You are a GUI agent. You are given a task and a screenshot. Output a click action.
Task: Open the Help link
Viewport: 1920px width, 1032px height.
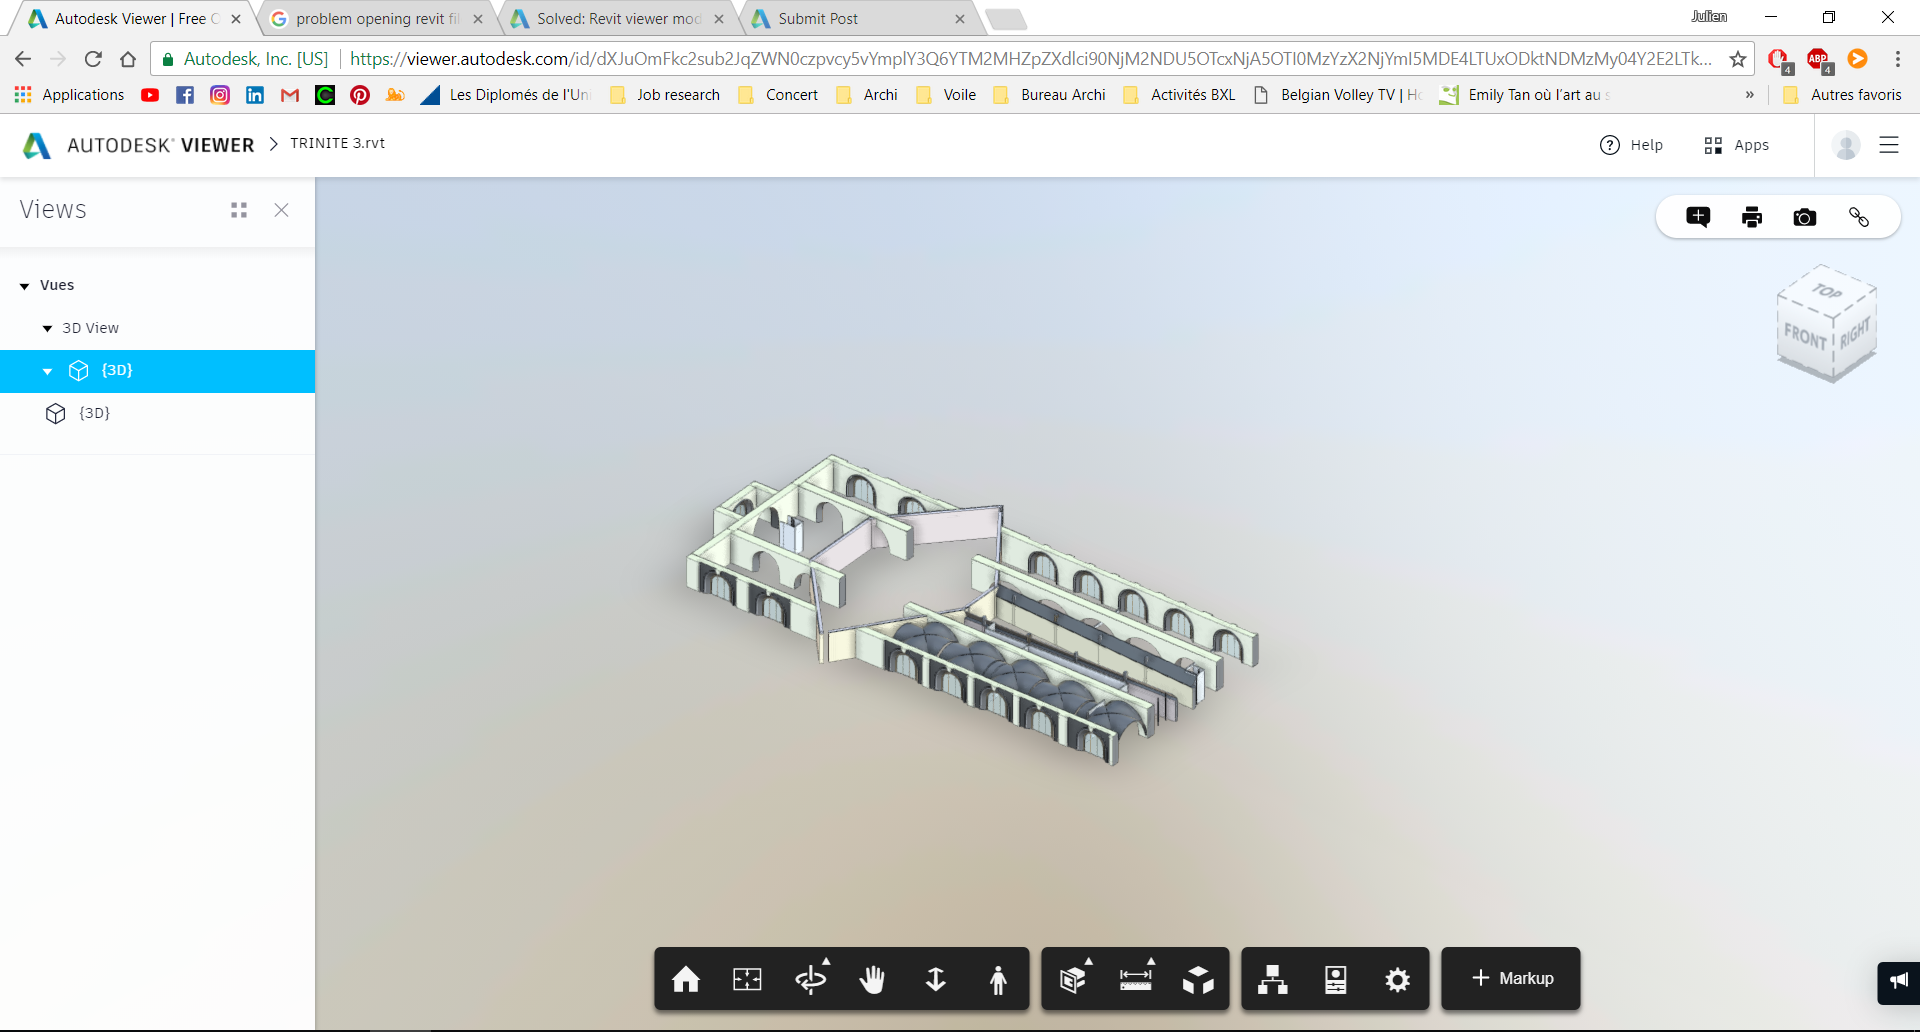(x=1631, y=145)
